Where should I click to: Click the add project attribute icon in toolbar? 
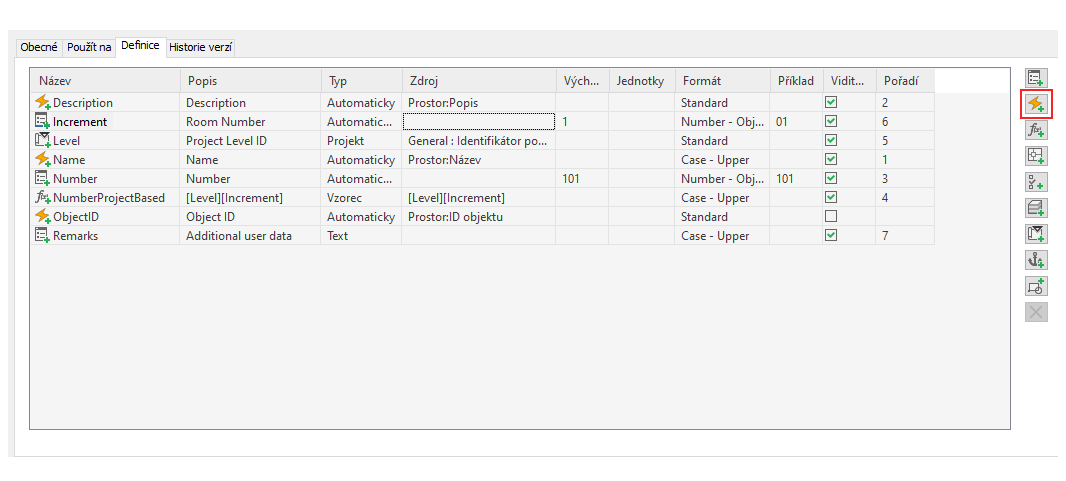(1036, 234)
